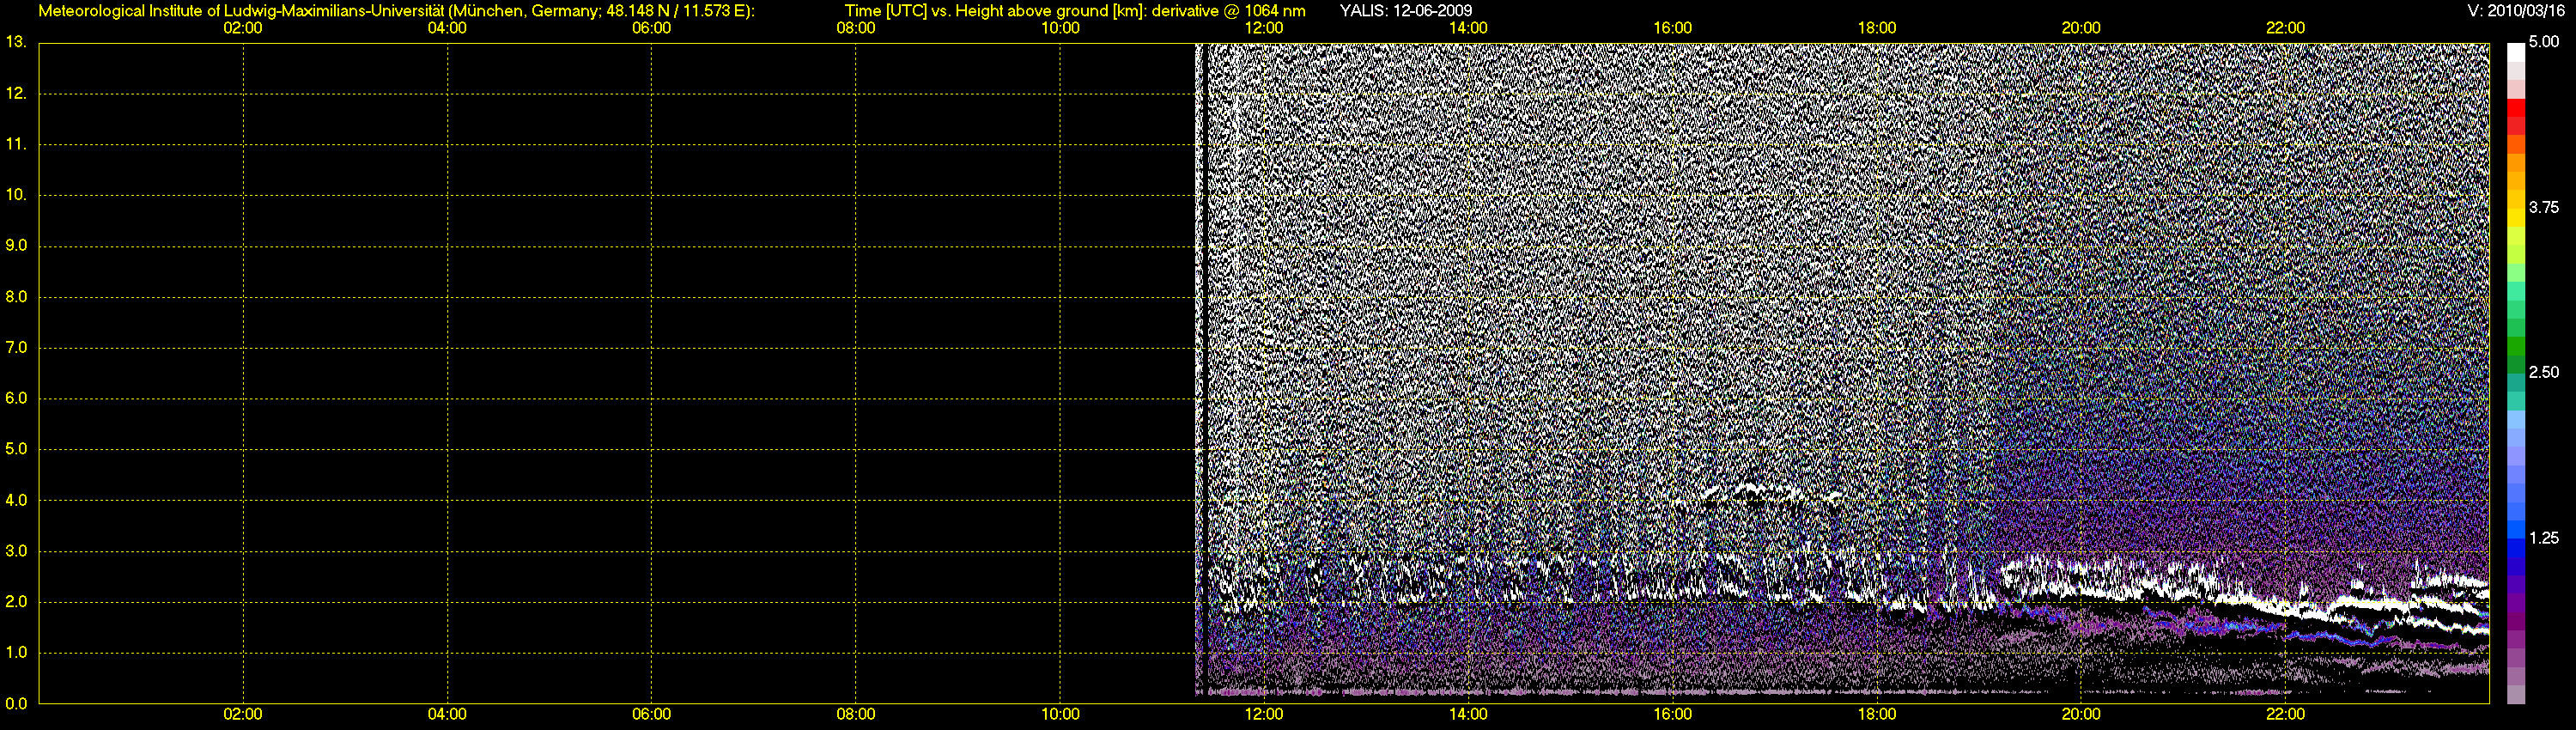Click the 'YALIS: 12-06-2009' label
The width and height of the screenshot is (2576, 730).
click(1406, 11)
